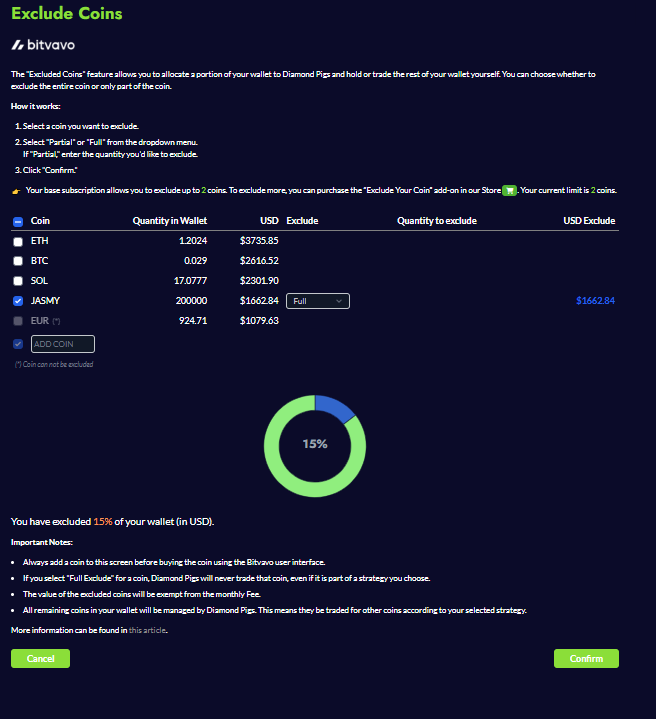Screen dimensions: 656x719
Task: Check the BTC coin checkbox
Action: point(17,261)
